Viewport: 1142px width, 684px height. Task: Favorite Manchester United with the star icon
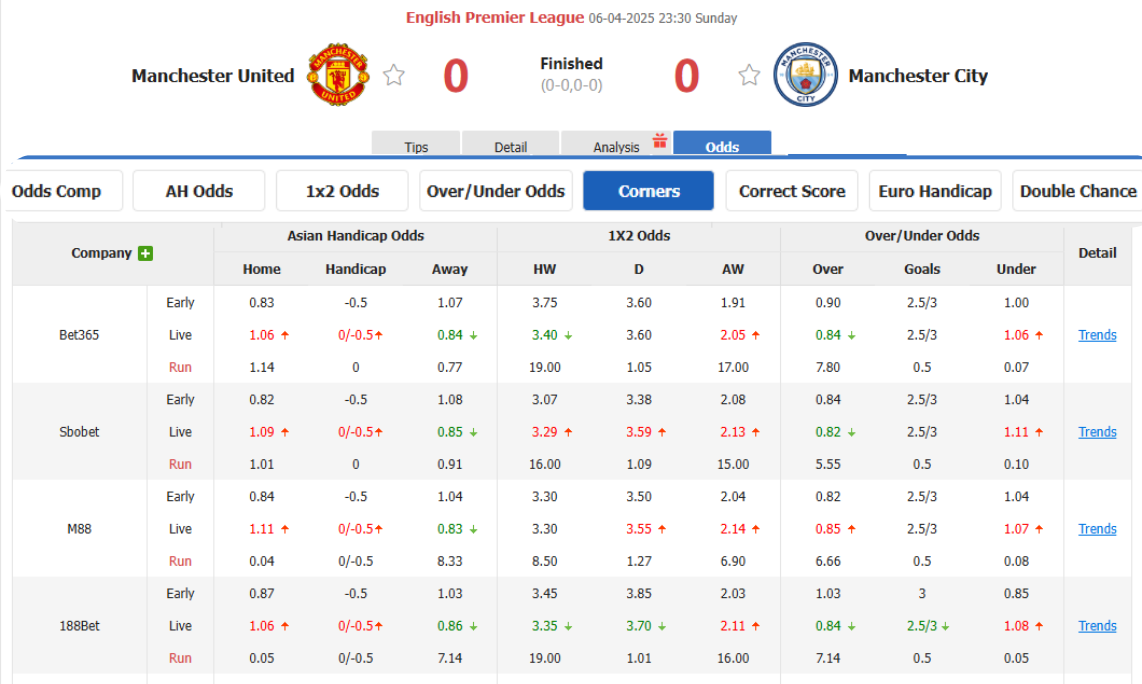point(394,75)
